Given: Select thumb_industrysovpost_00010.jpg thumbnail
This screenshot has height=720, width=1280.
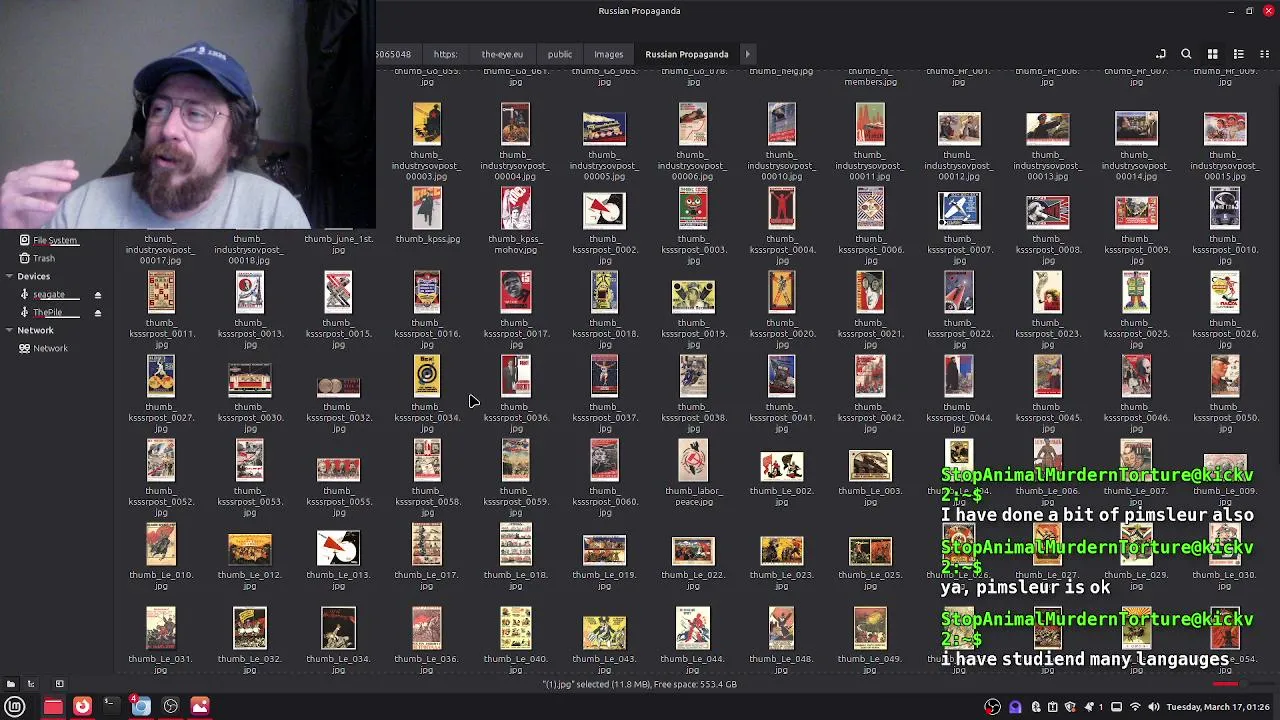Looking at the screenshot, I should (781, 124).
